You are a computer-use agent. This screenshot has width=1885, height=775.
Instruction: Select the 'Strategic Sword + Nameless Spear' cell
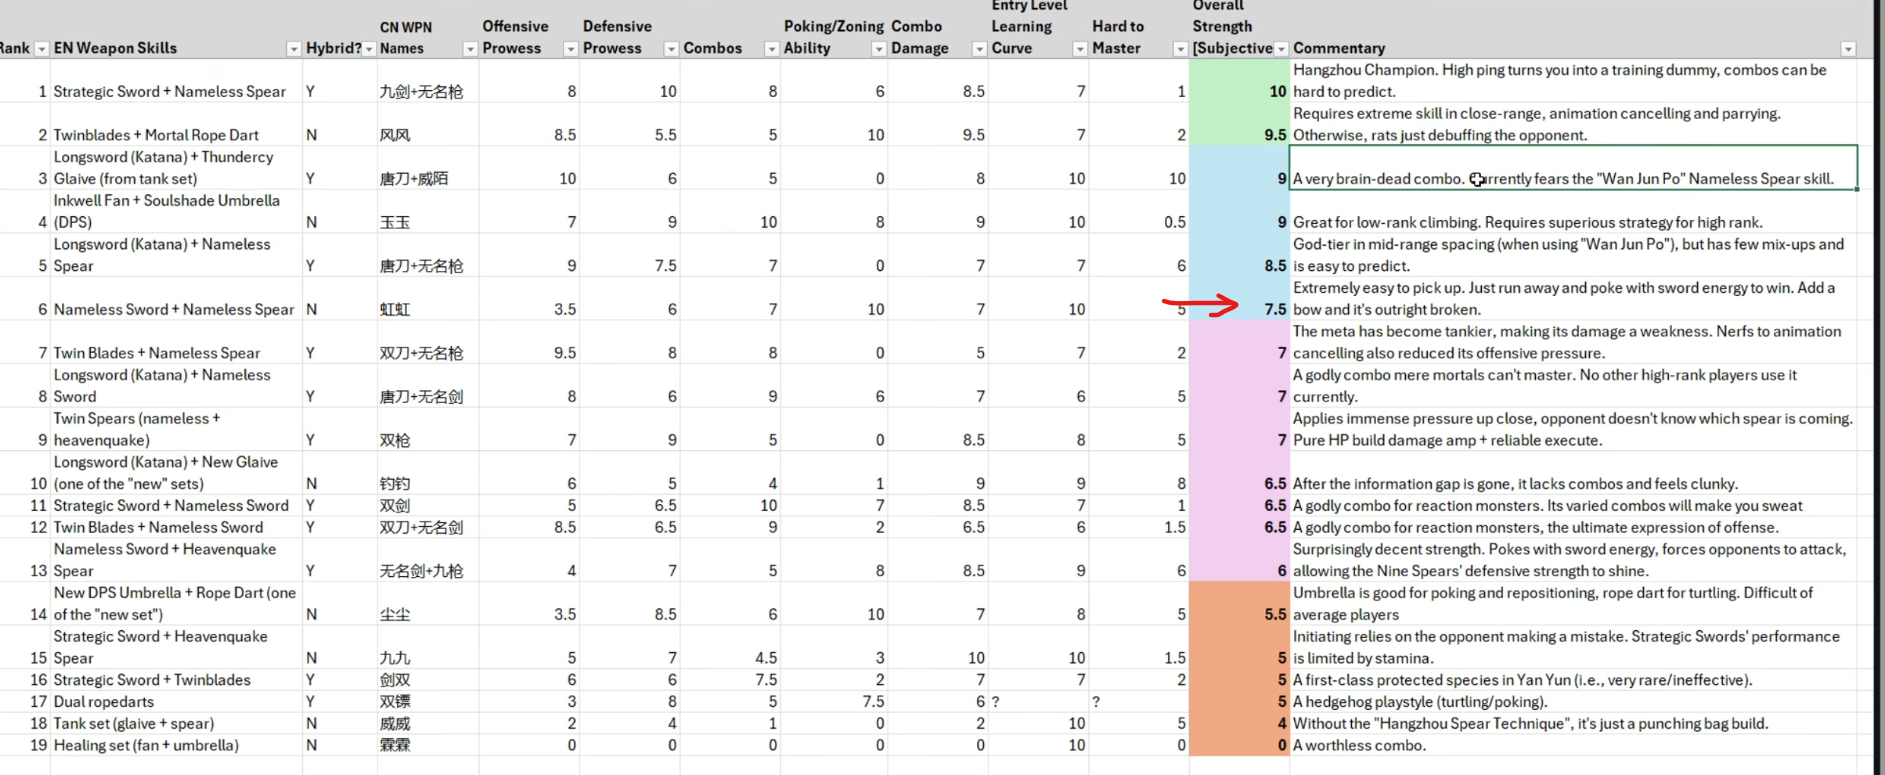point(176,81)
